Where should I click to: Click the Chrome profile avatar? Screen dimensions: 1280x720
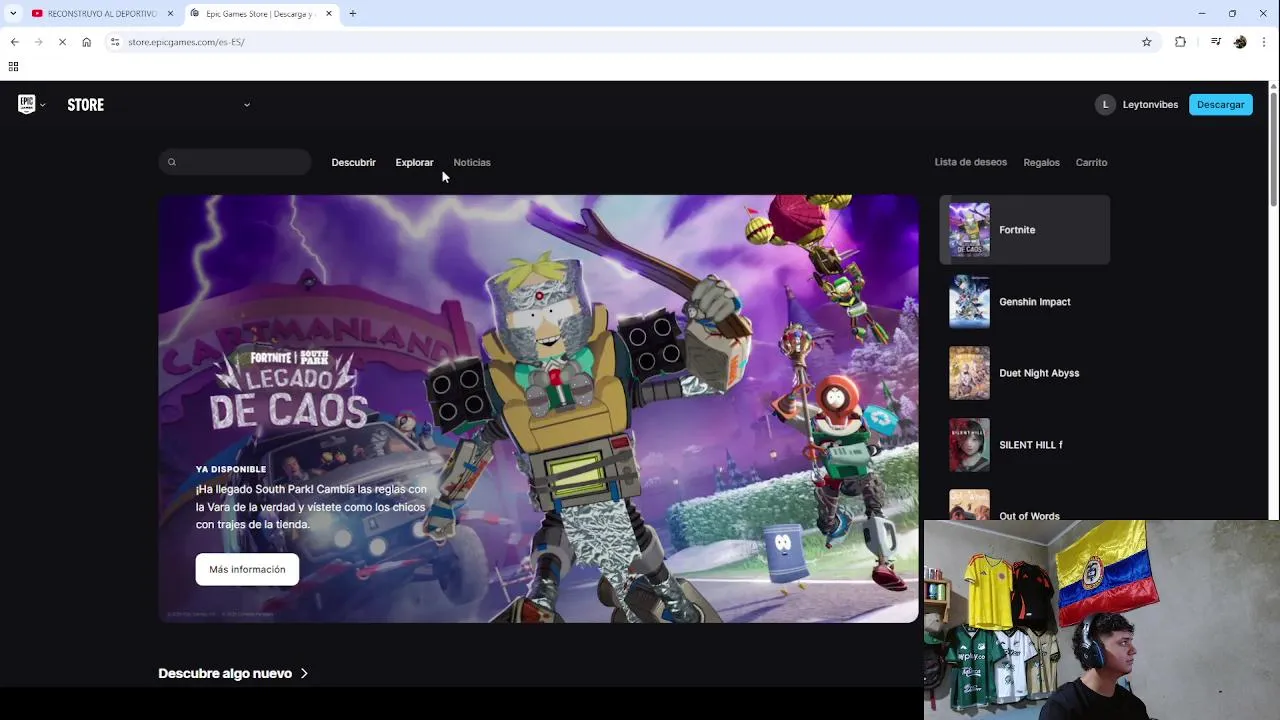pyautogui.click(x=1240, y=42)
